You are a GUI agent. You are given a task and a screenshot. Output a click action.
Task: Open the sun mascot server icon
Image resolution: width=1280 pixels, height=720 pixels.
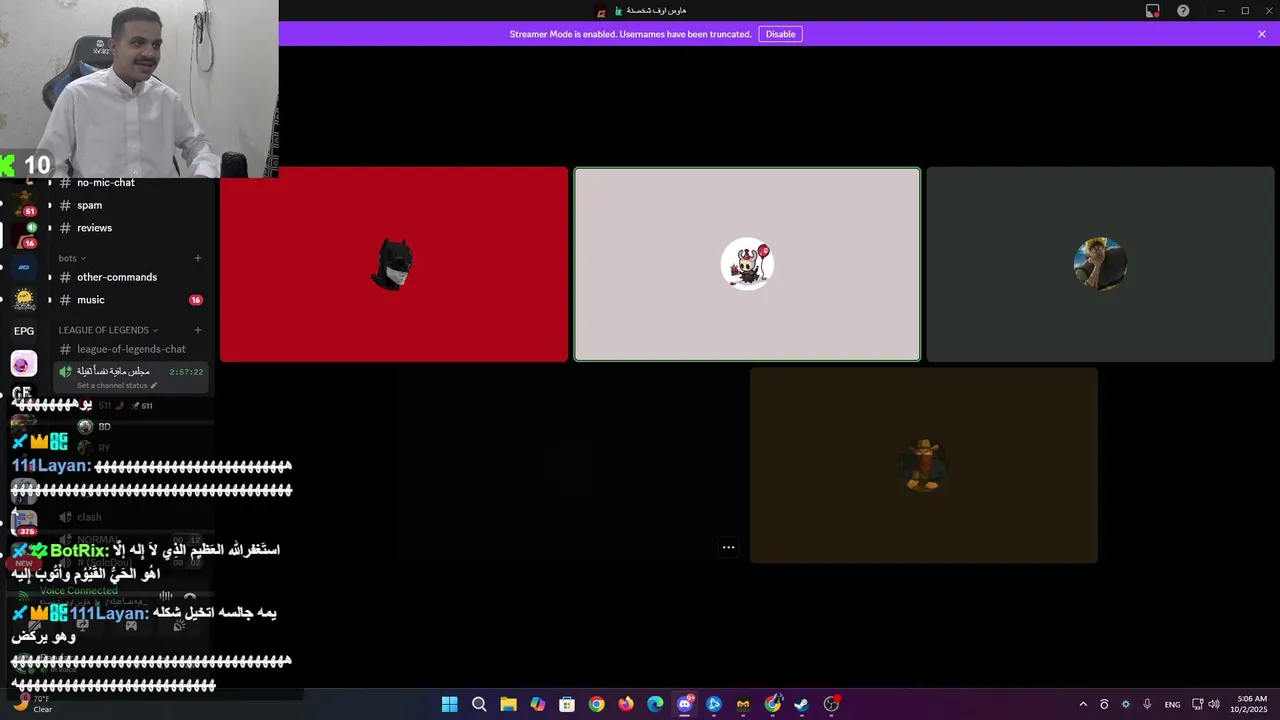(x=24, y=299)
